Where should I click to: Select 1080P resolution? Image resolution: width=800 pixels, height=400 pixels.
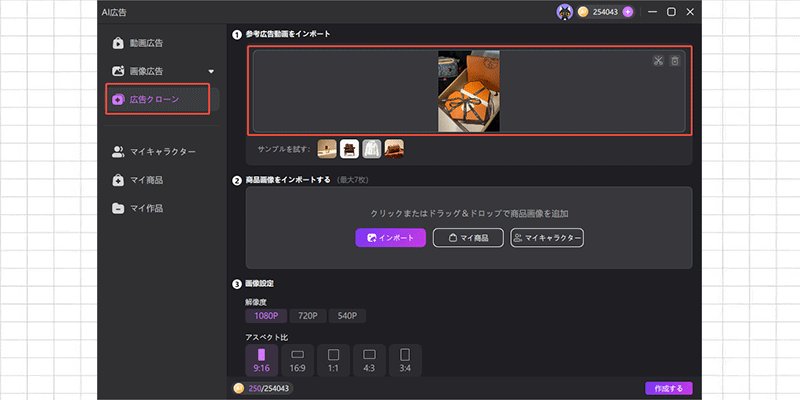pos(266,316)
